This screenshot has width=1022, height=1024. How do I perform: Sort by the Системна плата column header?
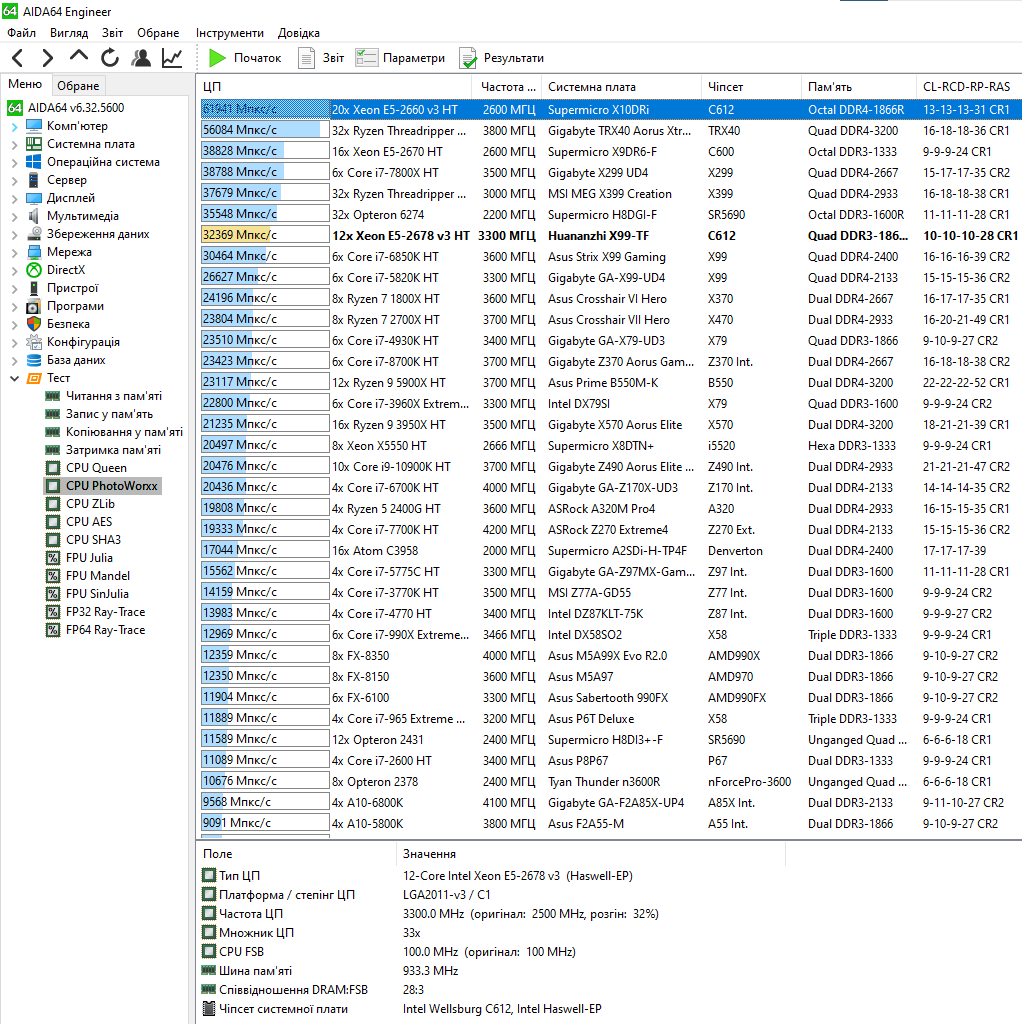[620, 87]
